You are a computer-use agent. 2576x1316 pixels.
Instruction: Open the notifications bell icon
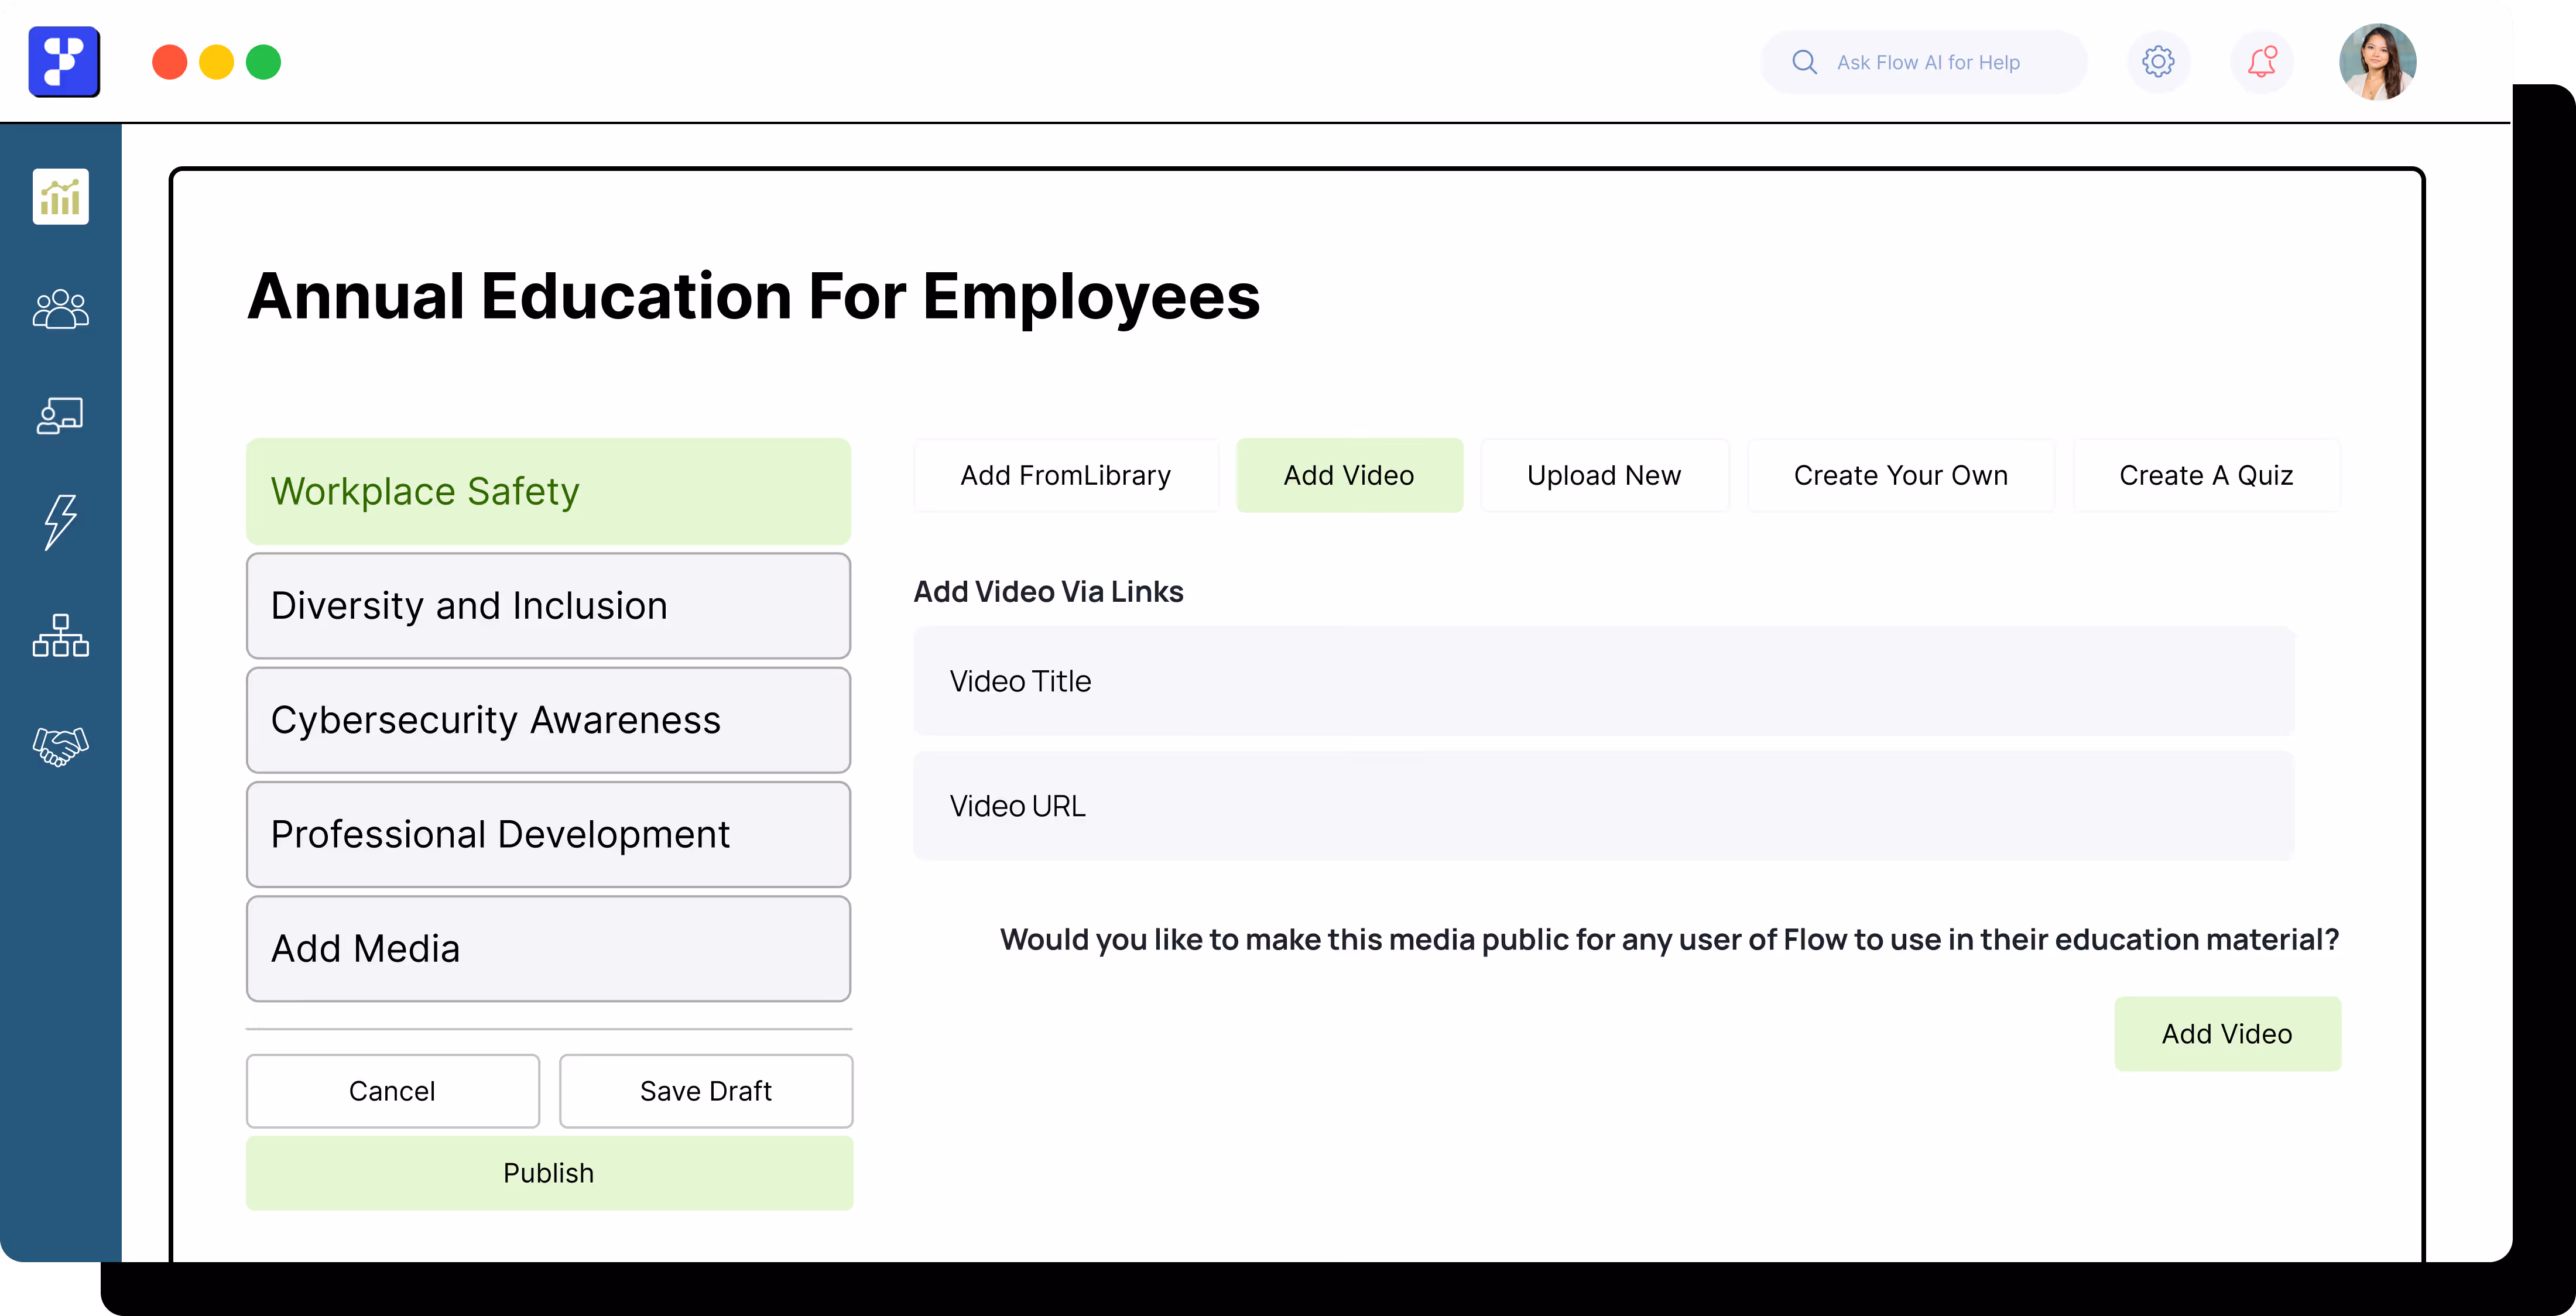[x=2261, y=62]
